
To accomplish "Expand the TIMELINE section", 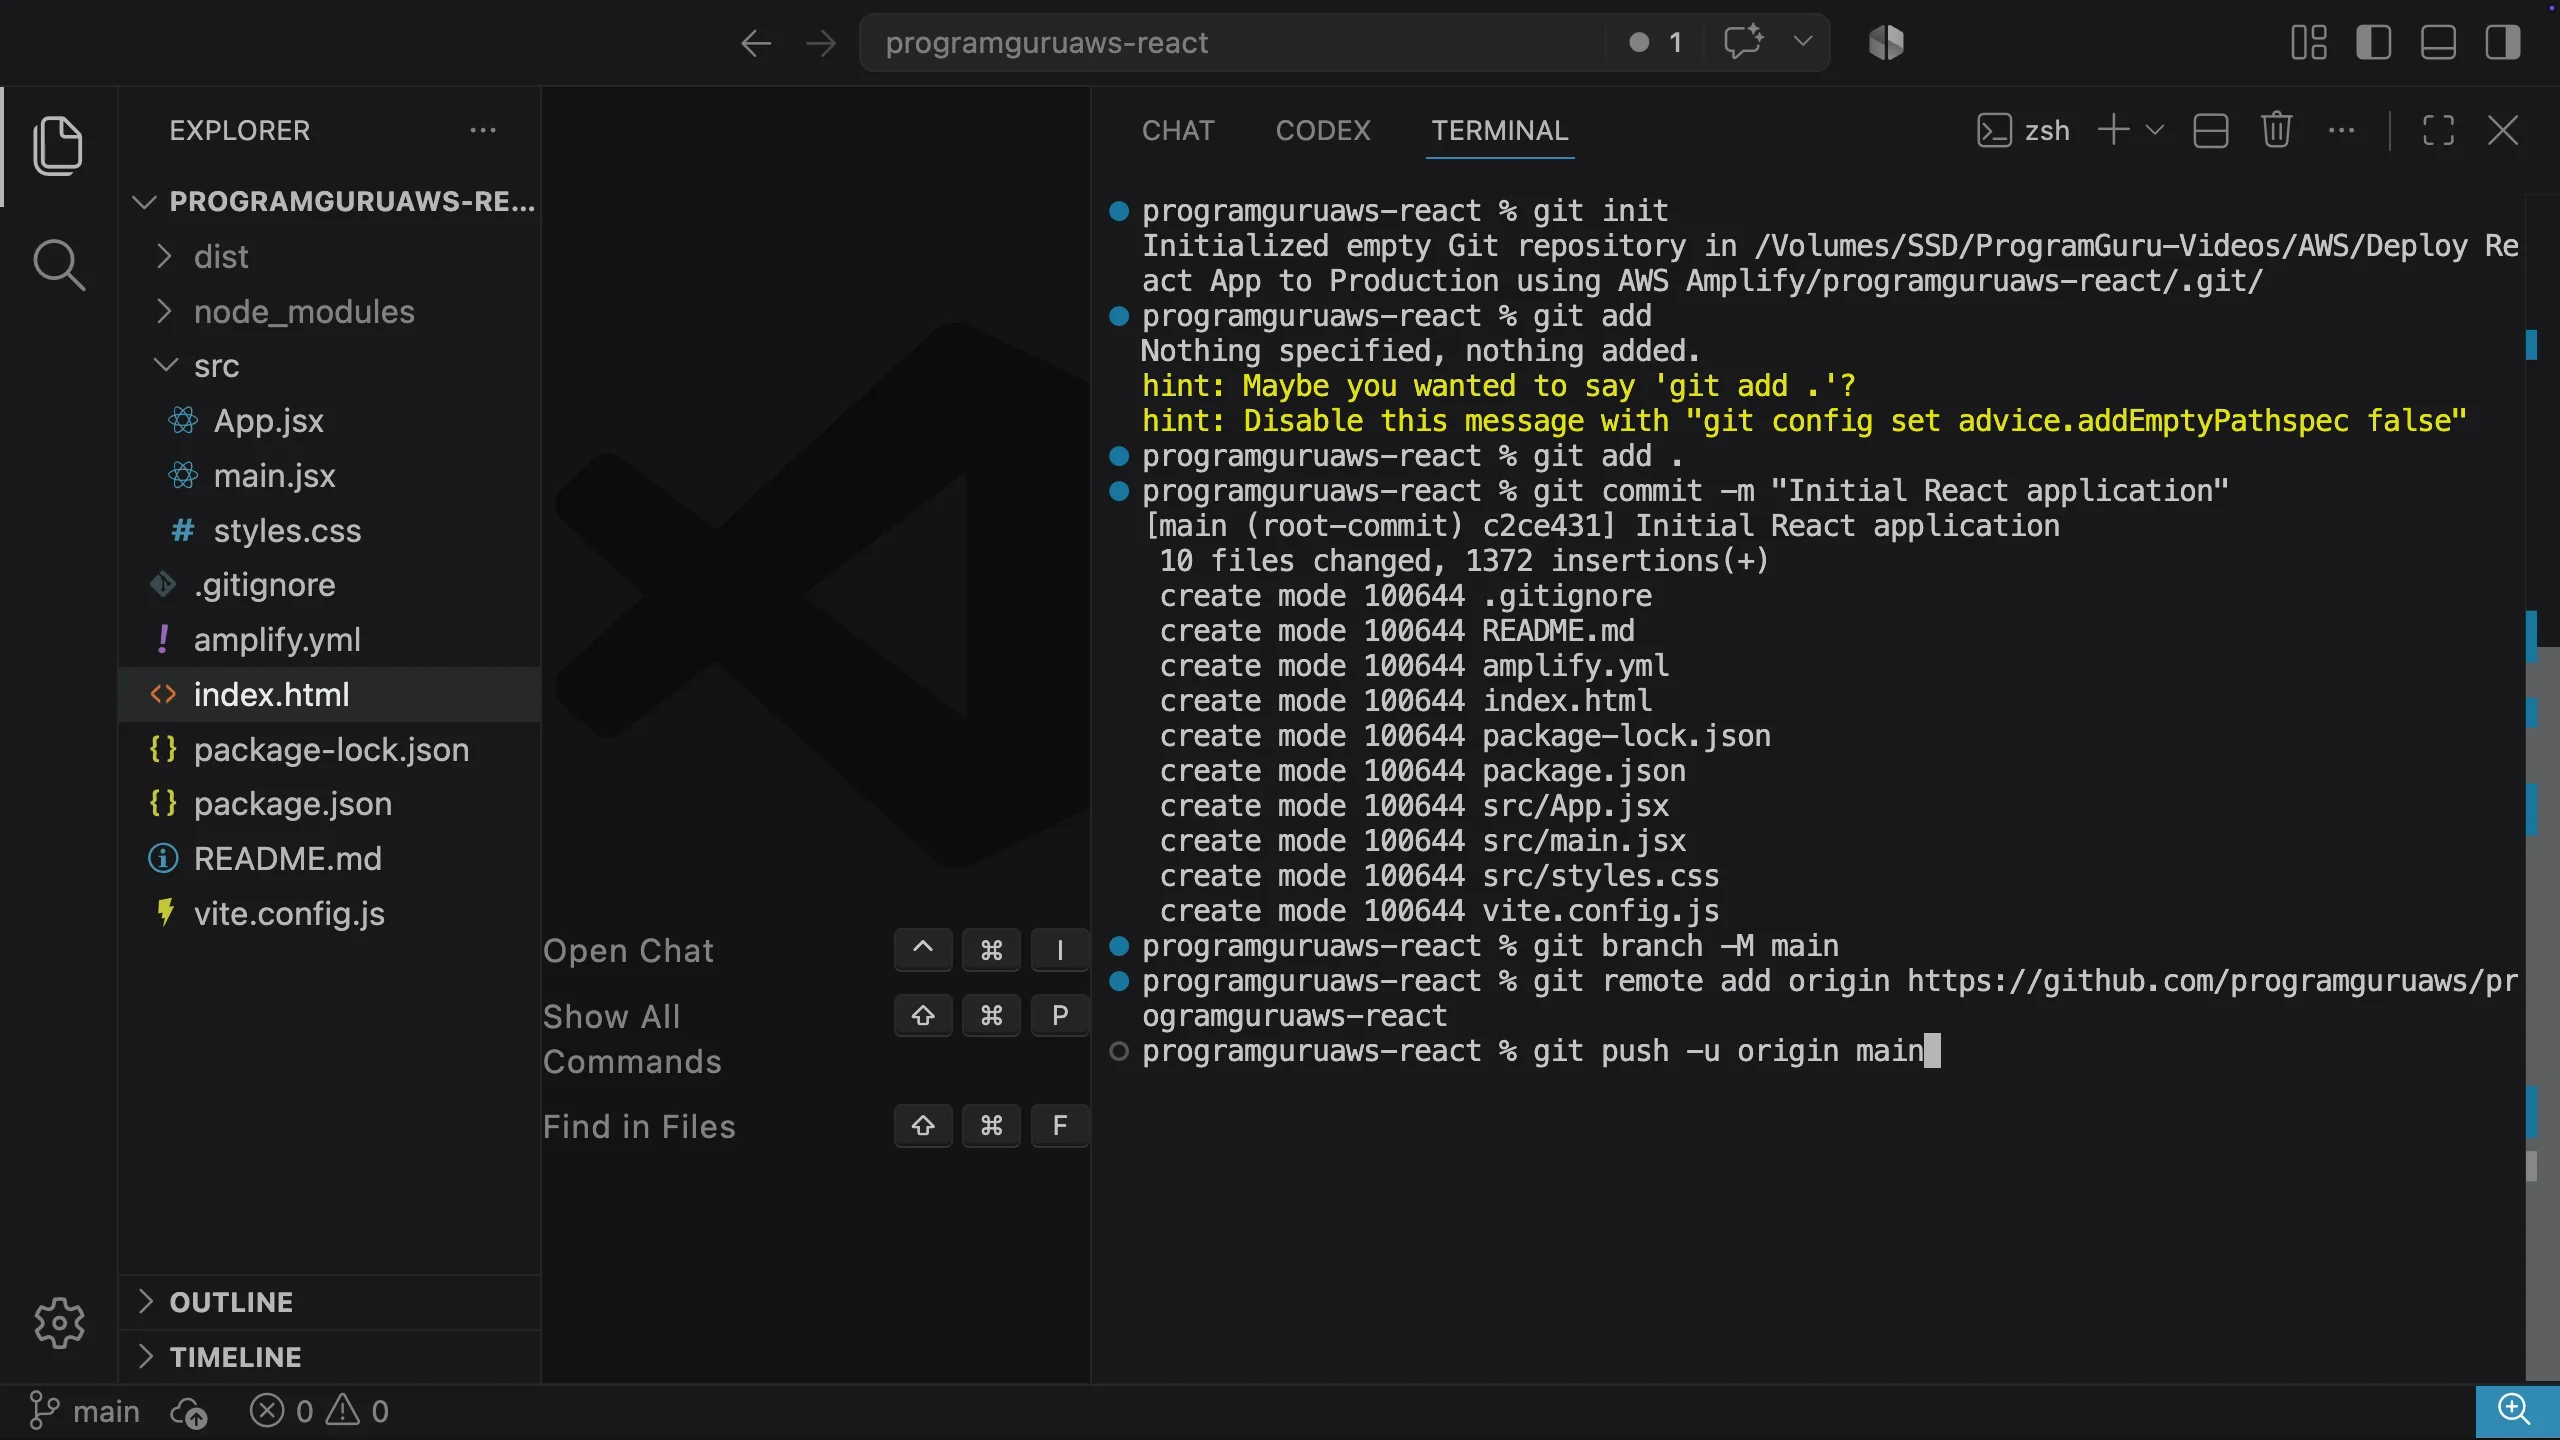I will 330,1357.
